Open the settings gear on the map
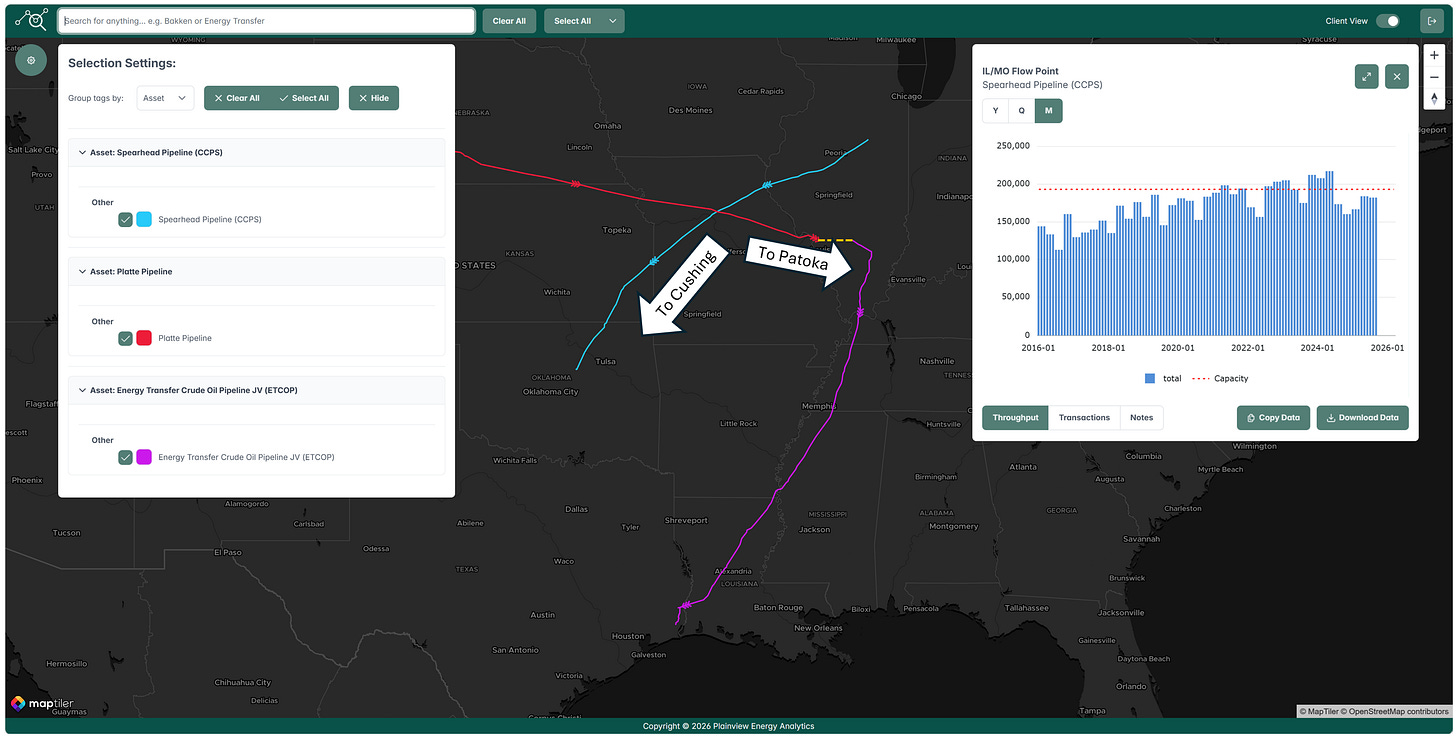The image size is (1456, 737). pos(31,60)
